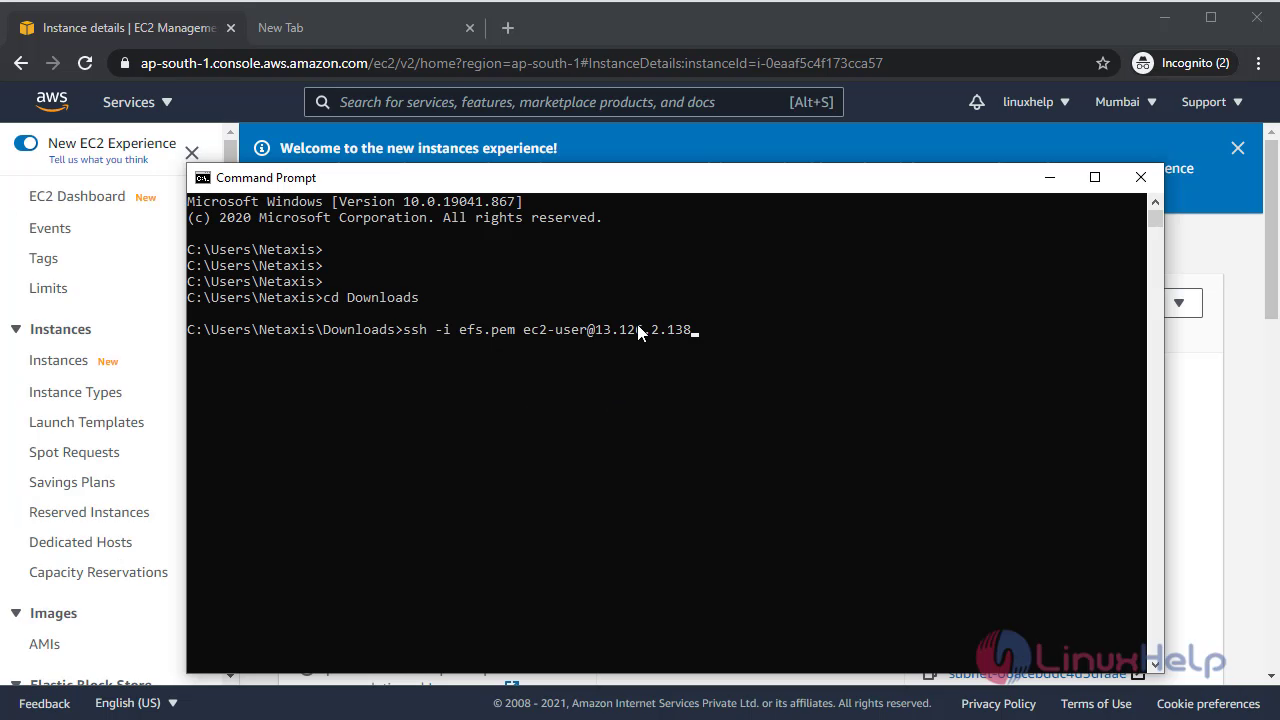
Task: Open the Services dropdown menu
Action: coord(138,102)
